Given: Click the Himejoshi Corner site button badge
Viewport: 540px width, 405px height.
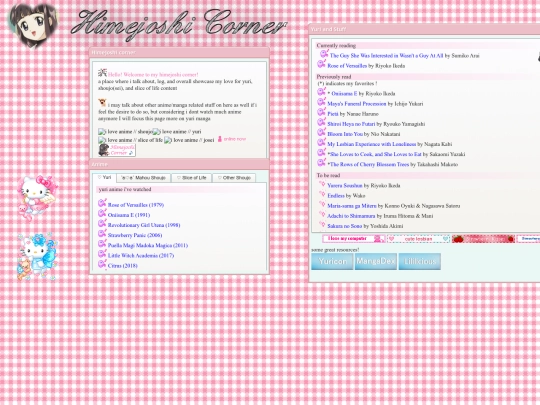Looking at the screenshot, I should (117, 150).
